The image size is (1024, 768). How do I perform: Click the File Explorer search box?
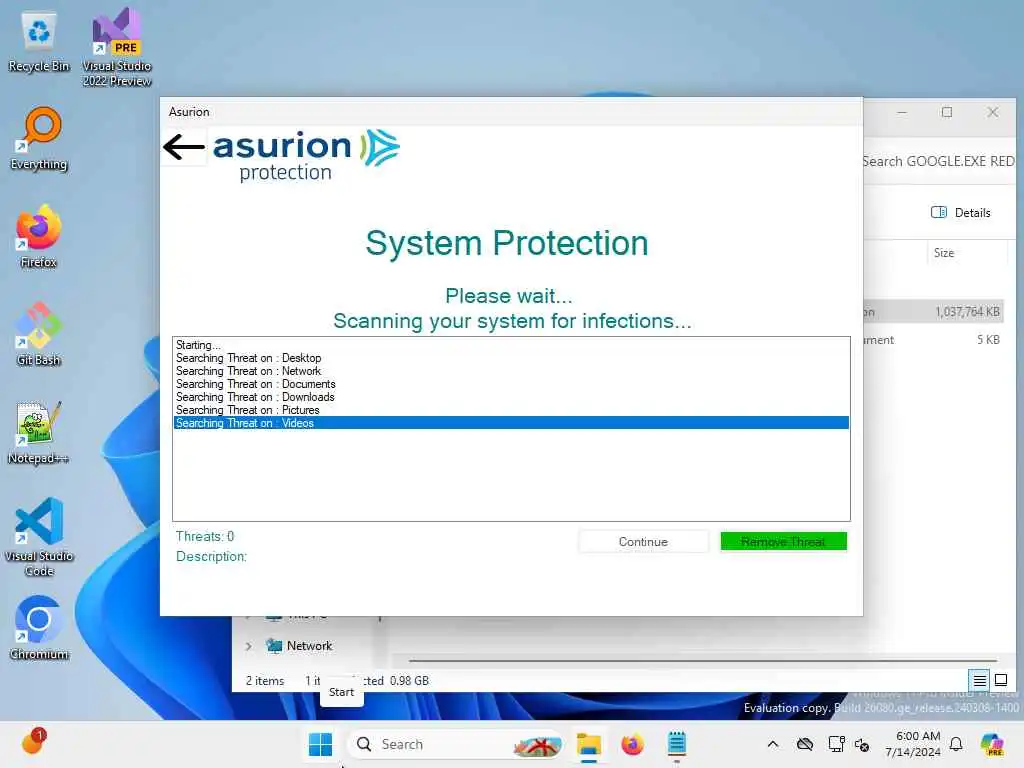click(938, 161)
